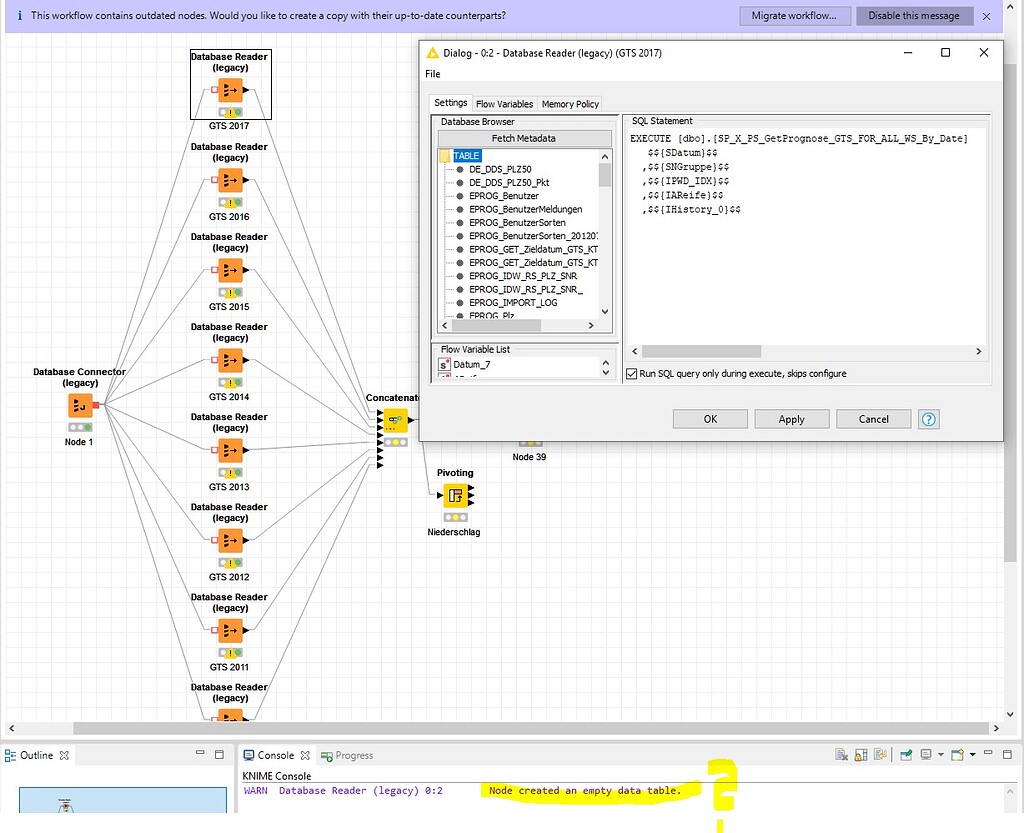Clear the KNIME Console output
1024x833 pixels.
click(x=841, y=755)
